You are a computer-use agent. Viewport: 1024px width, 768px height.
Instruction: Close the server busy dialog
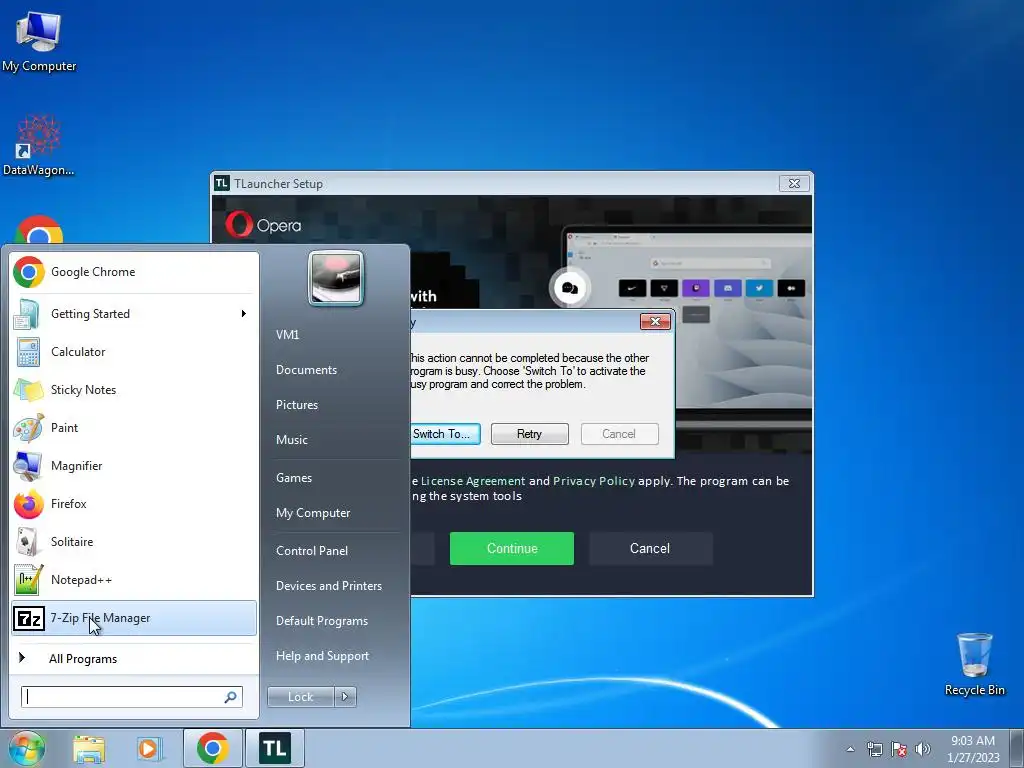click(655, 321)
